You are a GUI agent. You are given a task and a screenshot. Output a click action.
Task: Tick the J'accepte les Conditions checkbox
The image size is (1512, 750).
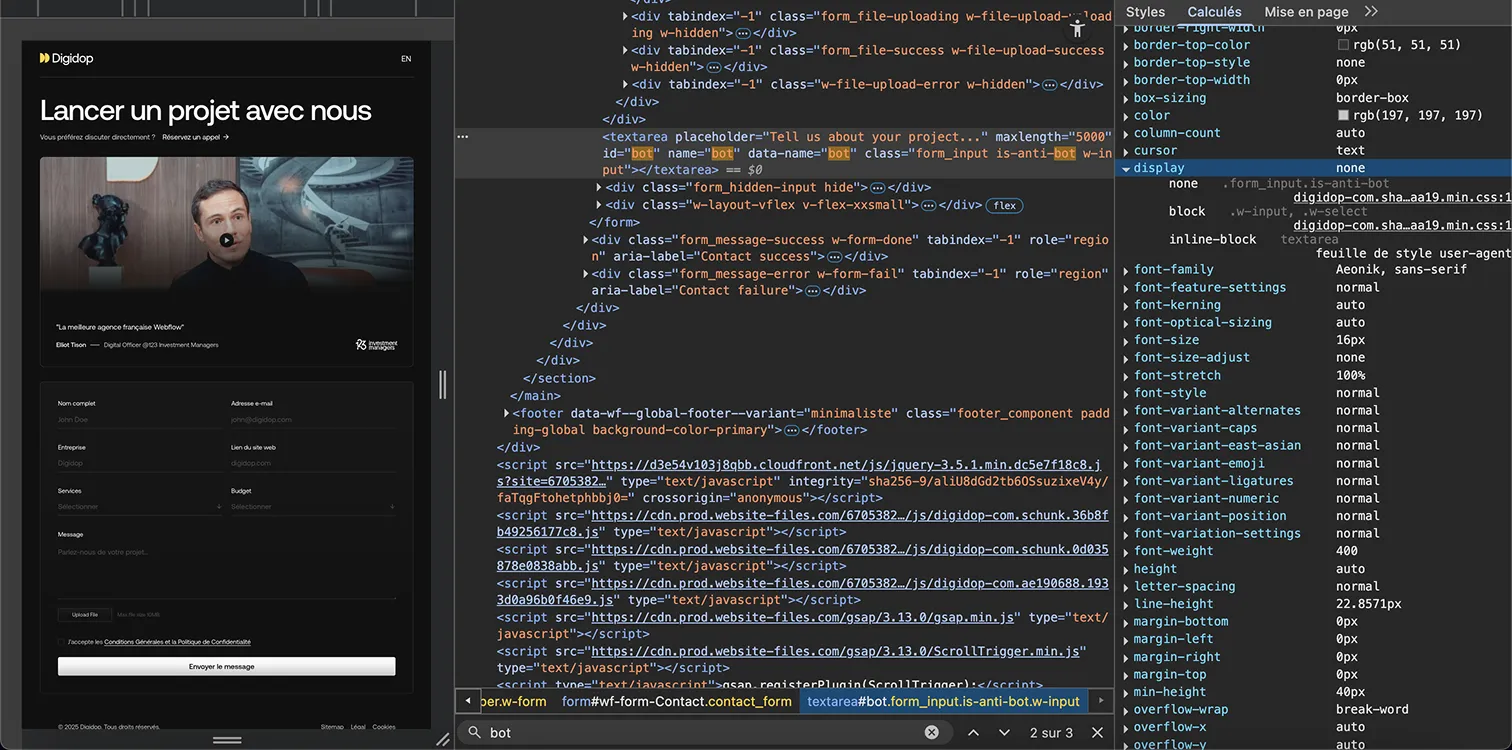[61, 642]
